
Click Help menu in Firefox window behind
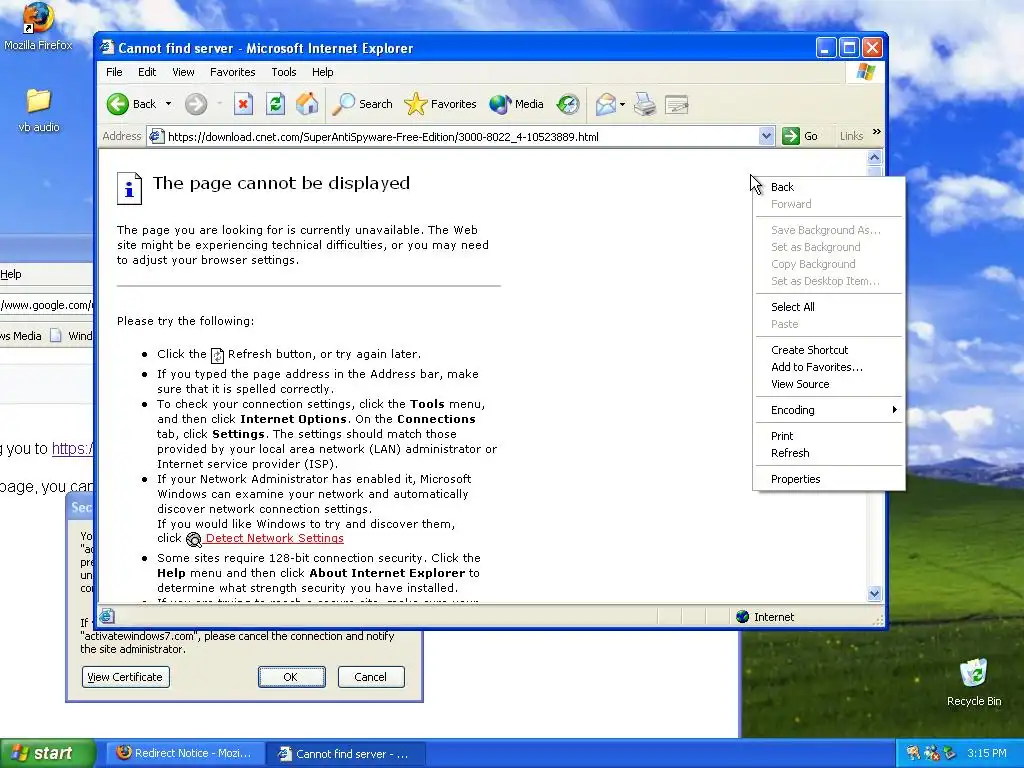coord(10,274)
